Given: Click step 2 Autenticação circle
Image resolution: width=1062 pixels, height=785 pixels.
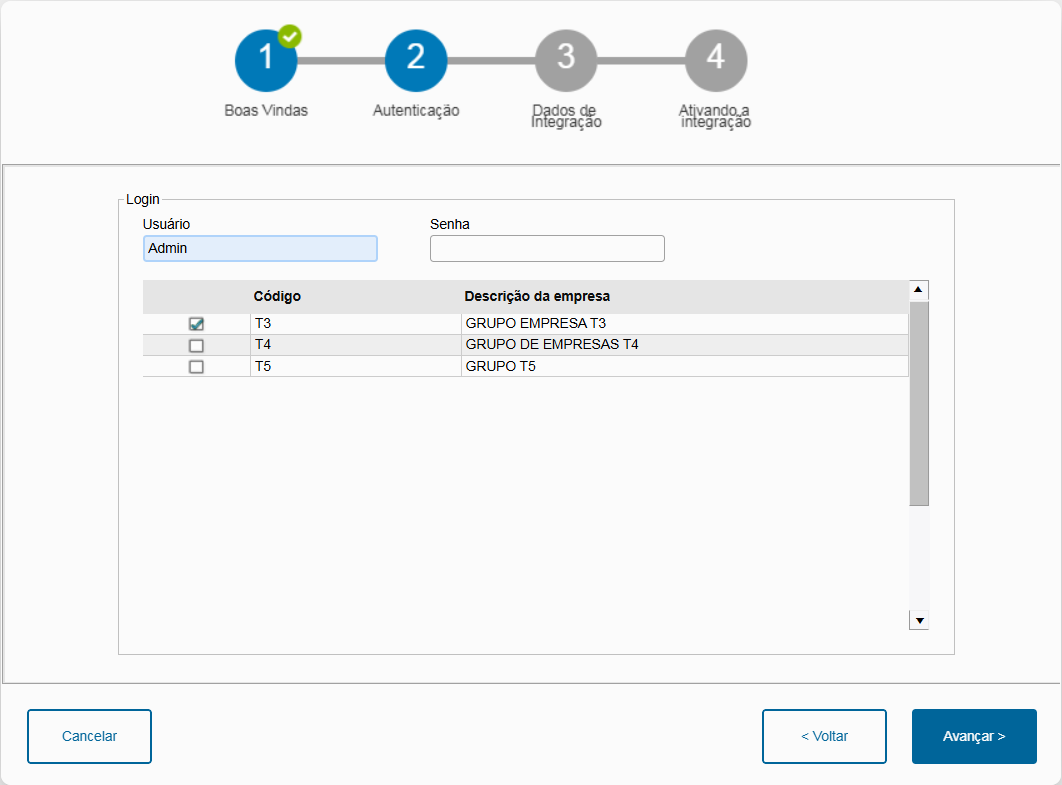Looking at the screenshot, I should 416,60.
